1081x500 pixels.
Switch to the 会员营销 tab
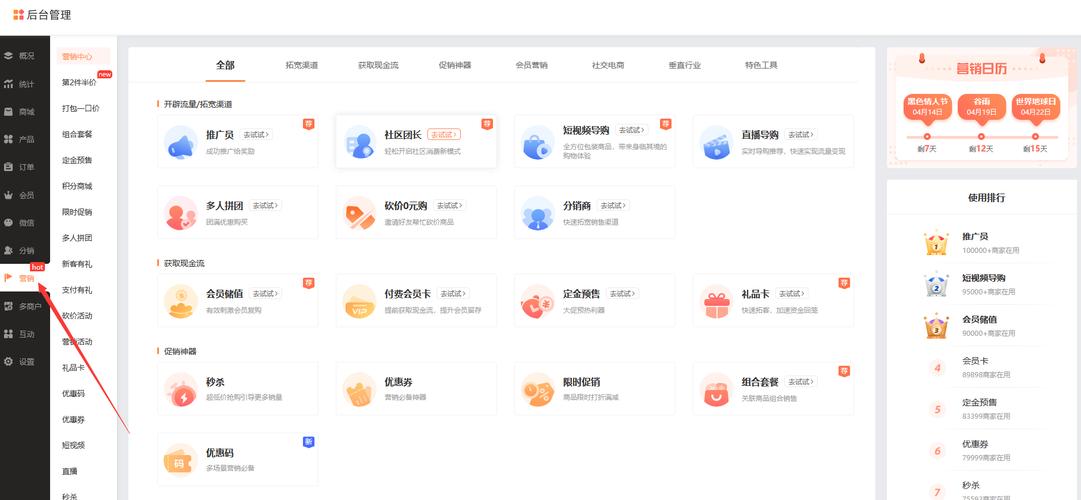click(x=531, y=65)
